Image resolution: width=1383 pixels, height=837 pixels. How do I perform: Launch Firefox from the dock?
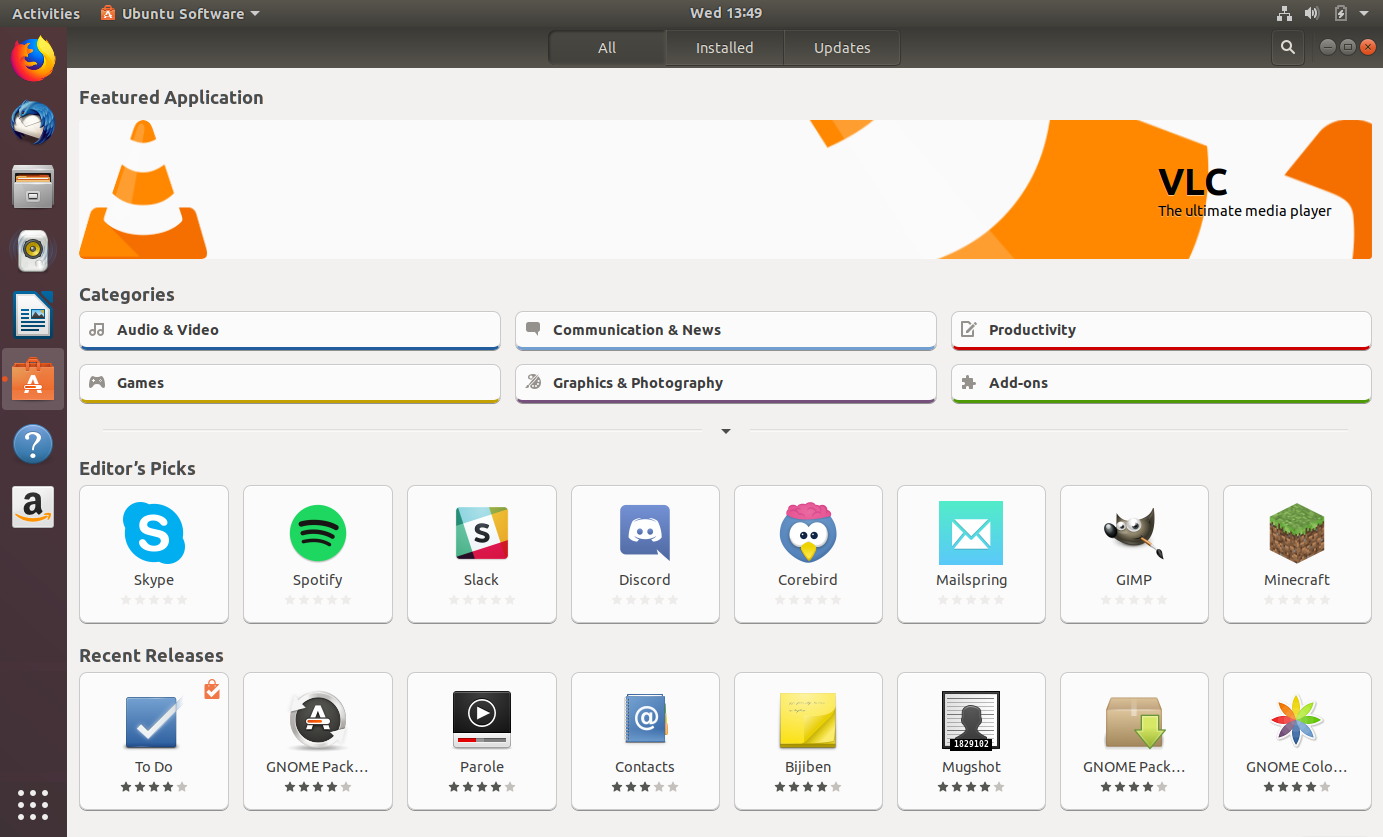[33, 59]
